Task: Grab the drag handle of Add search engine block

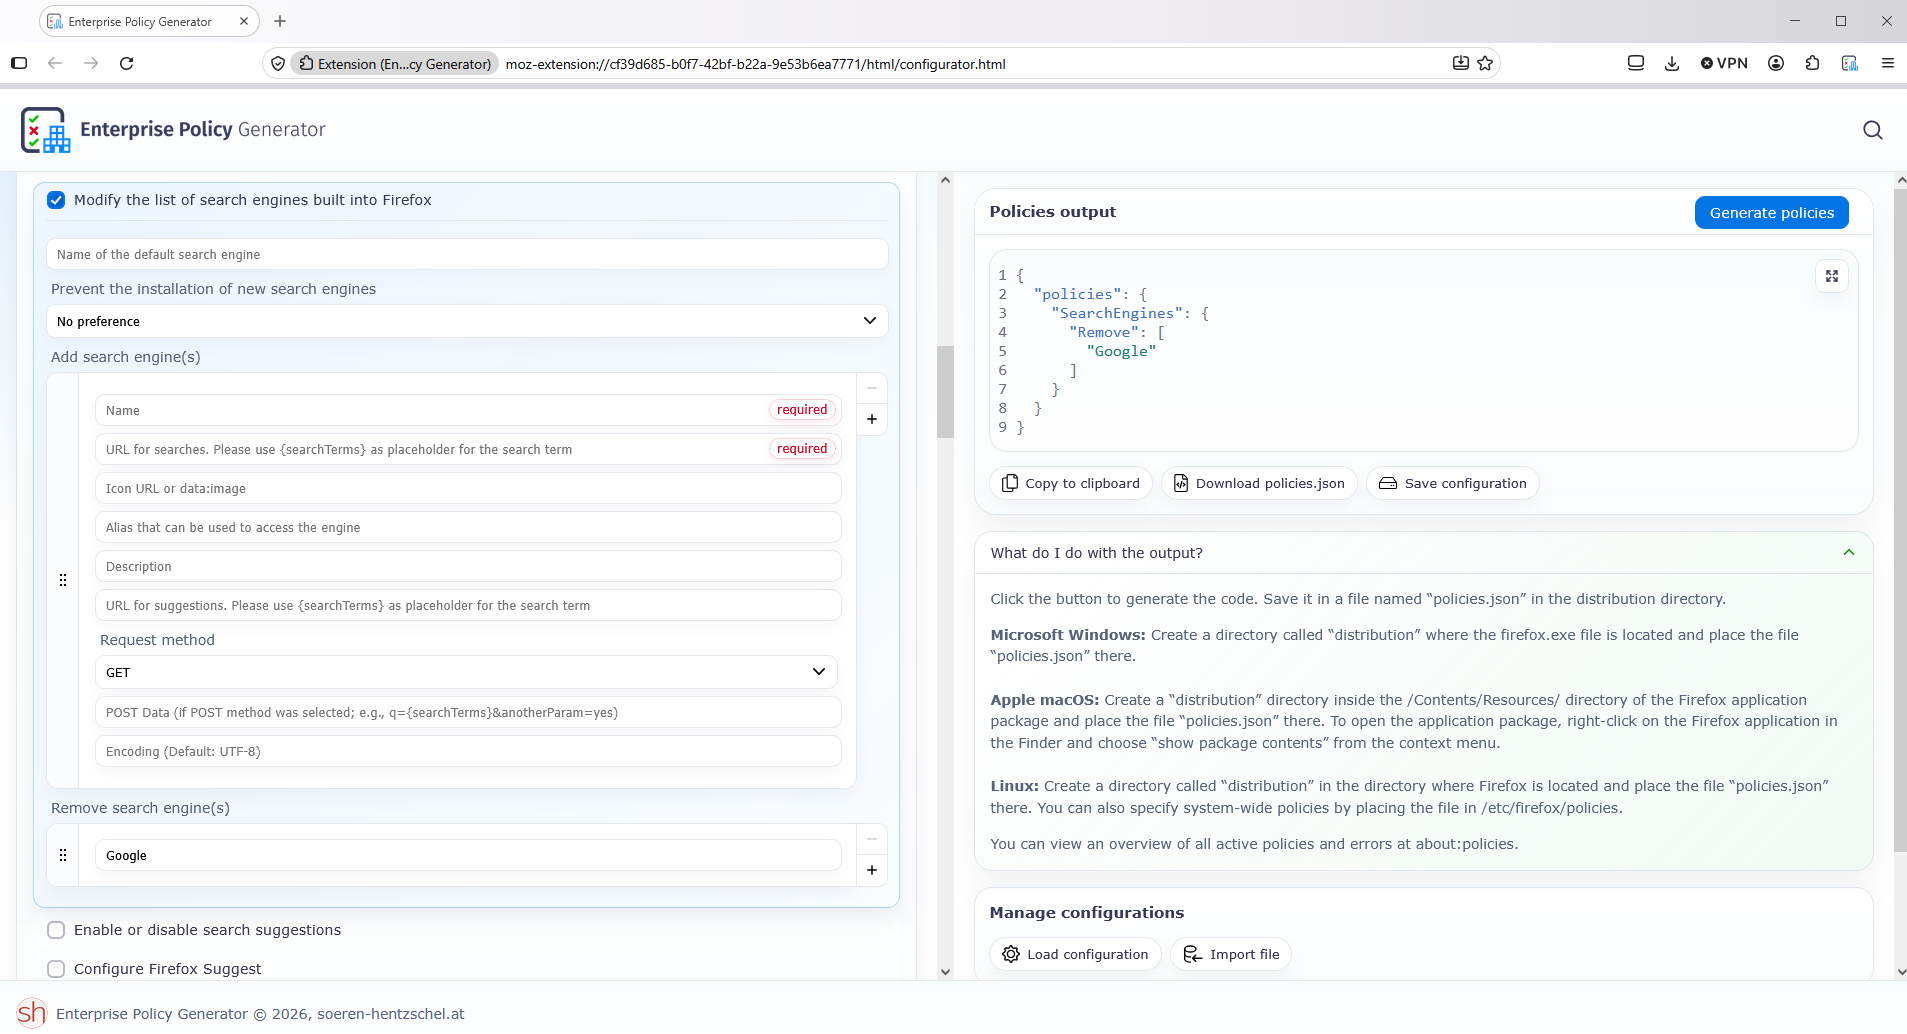Action: point(63,580)
